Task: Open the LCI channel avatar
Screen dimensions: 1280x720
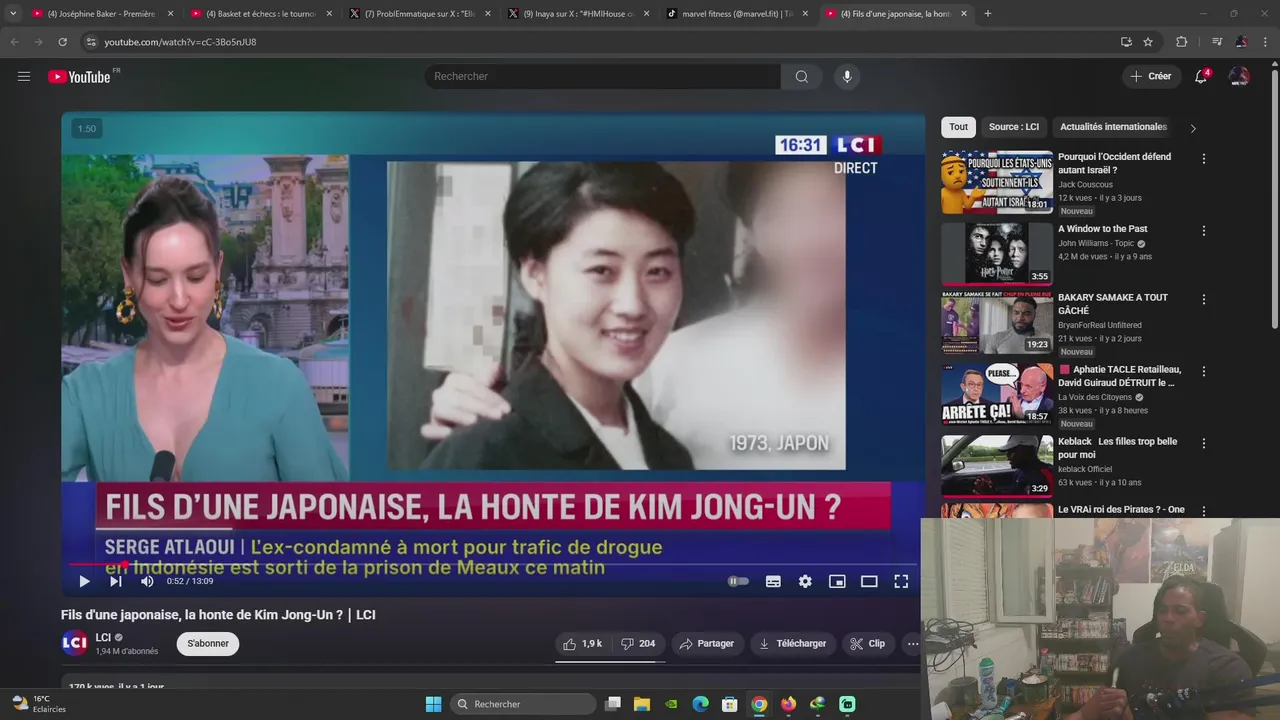Action: (75, 643)
